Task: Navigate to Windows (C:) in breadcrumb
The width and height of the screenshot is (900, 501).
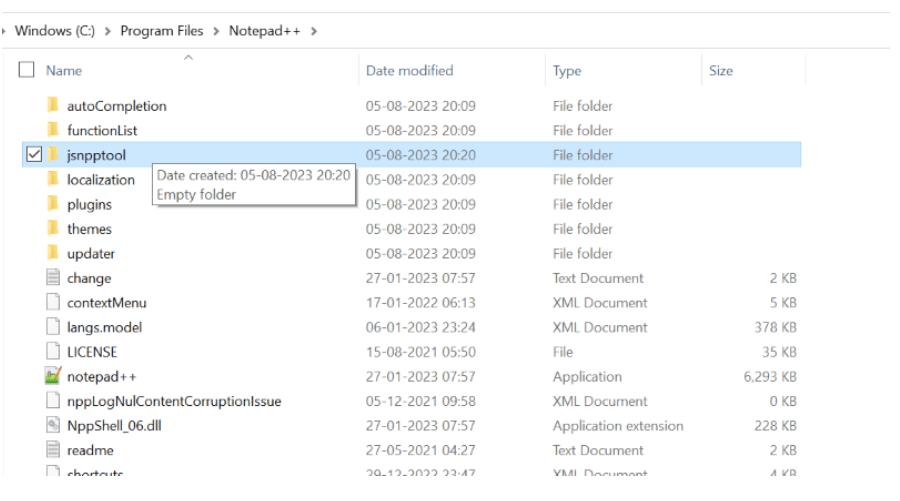Action: 58,32
